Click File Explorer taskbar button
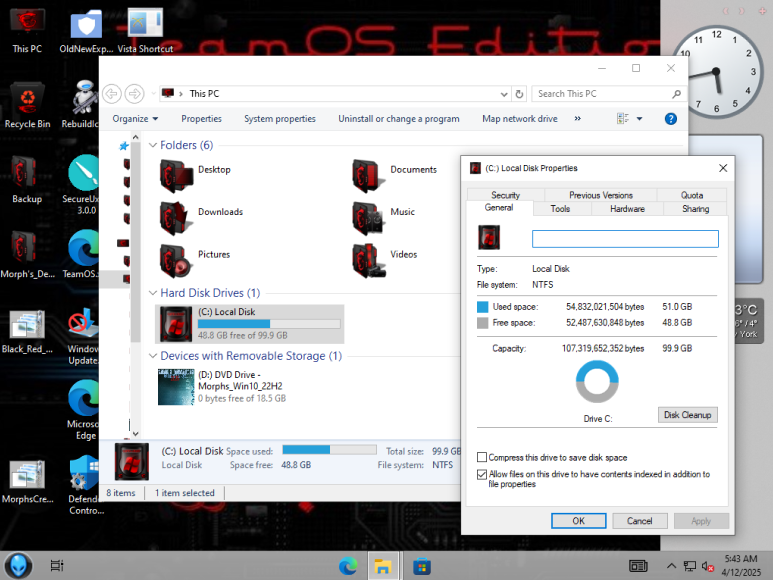This screenshot has height=580, width=773. [x=383, y=566]
